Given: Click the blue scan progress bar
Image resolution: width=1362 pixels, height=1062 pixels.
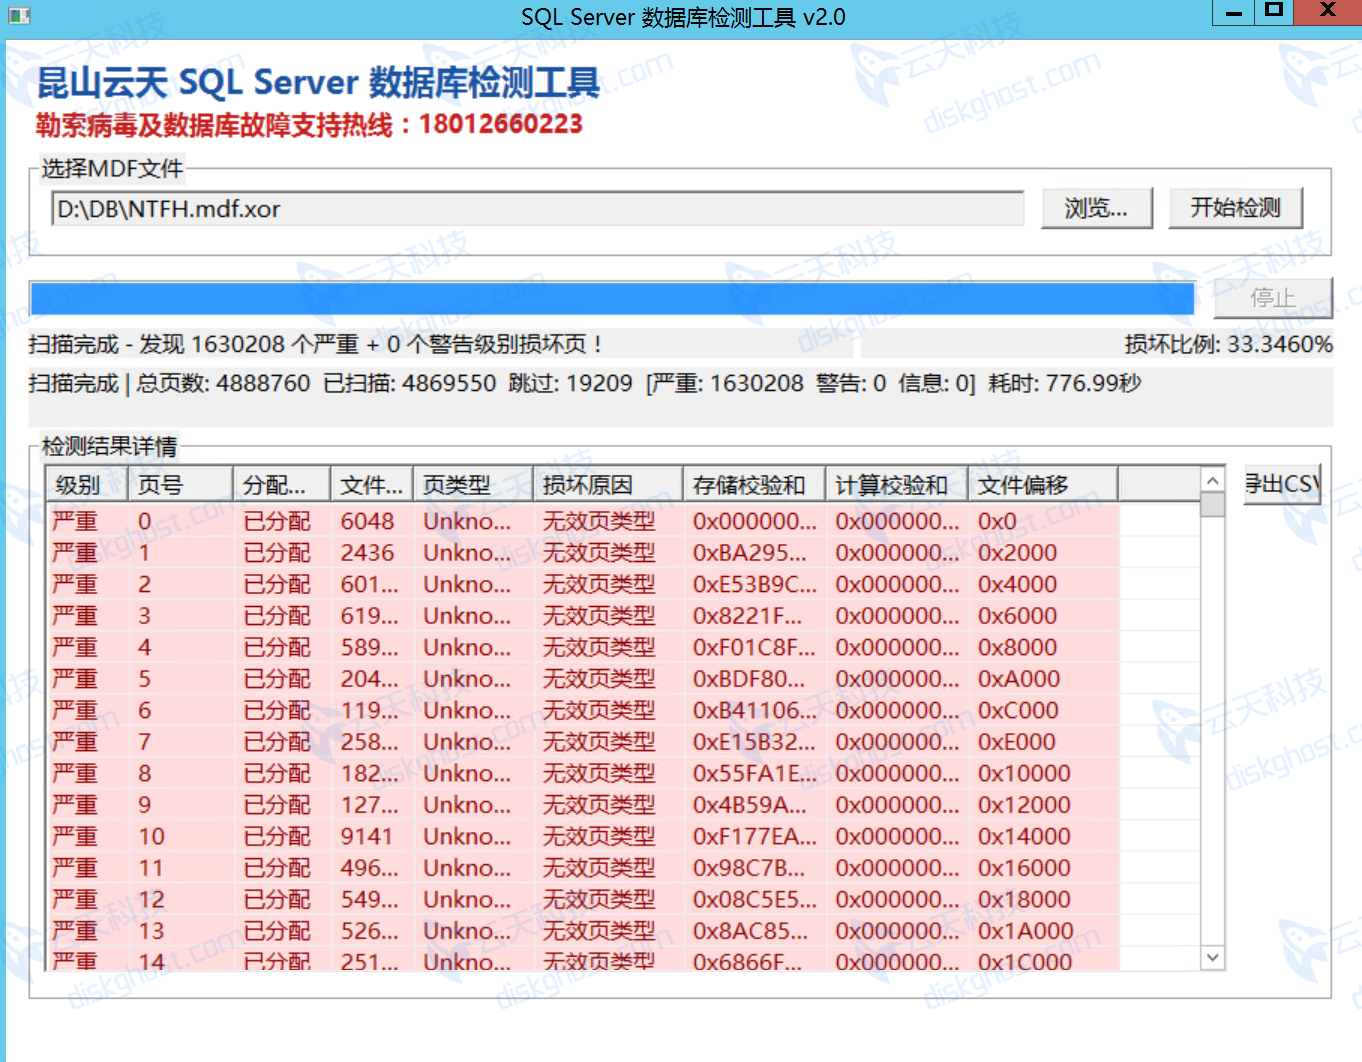Looking at the screenshot, I should click(613, 299).
